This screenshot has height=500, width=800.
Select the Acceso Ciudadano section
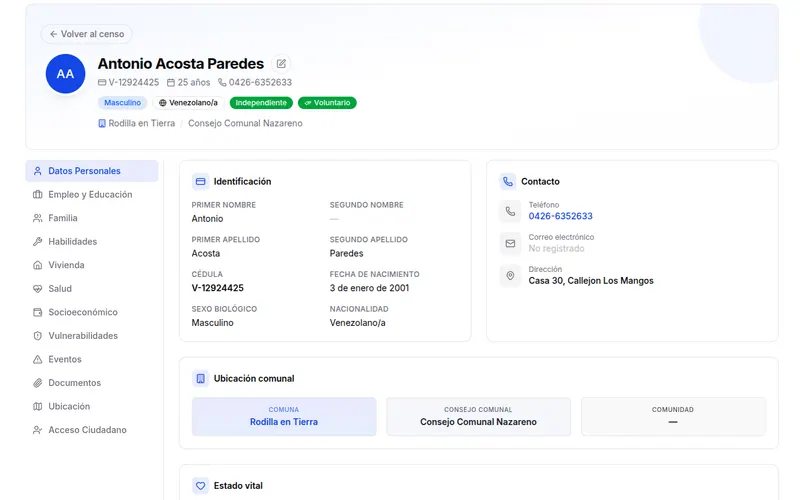(92, 430)
